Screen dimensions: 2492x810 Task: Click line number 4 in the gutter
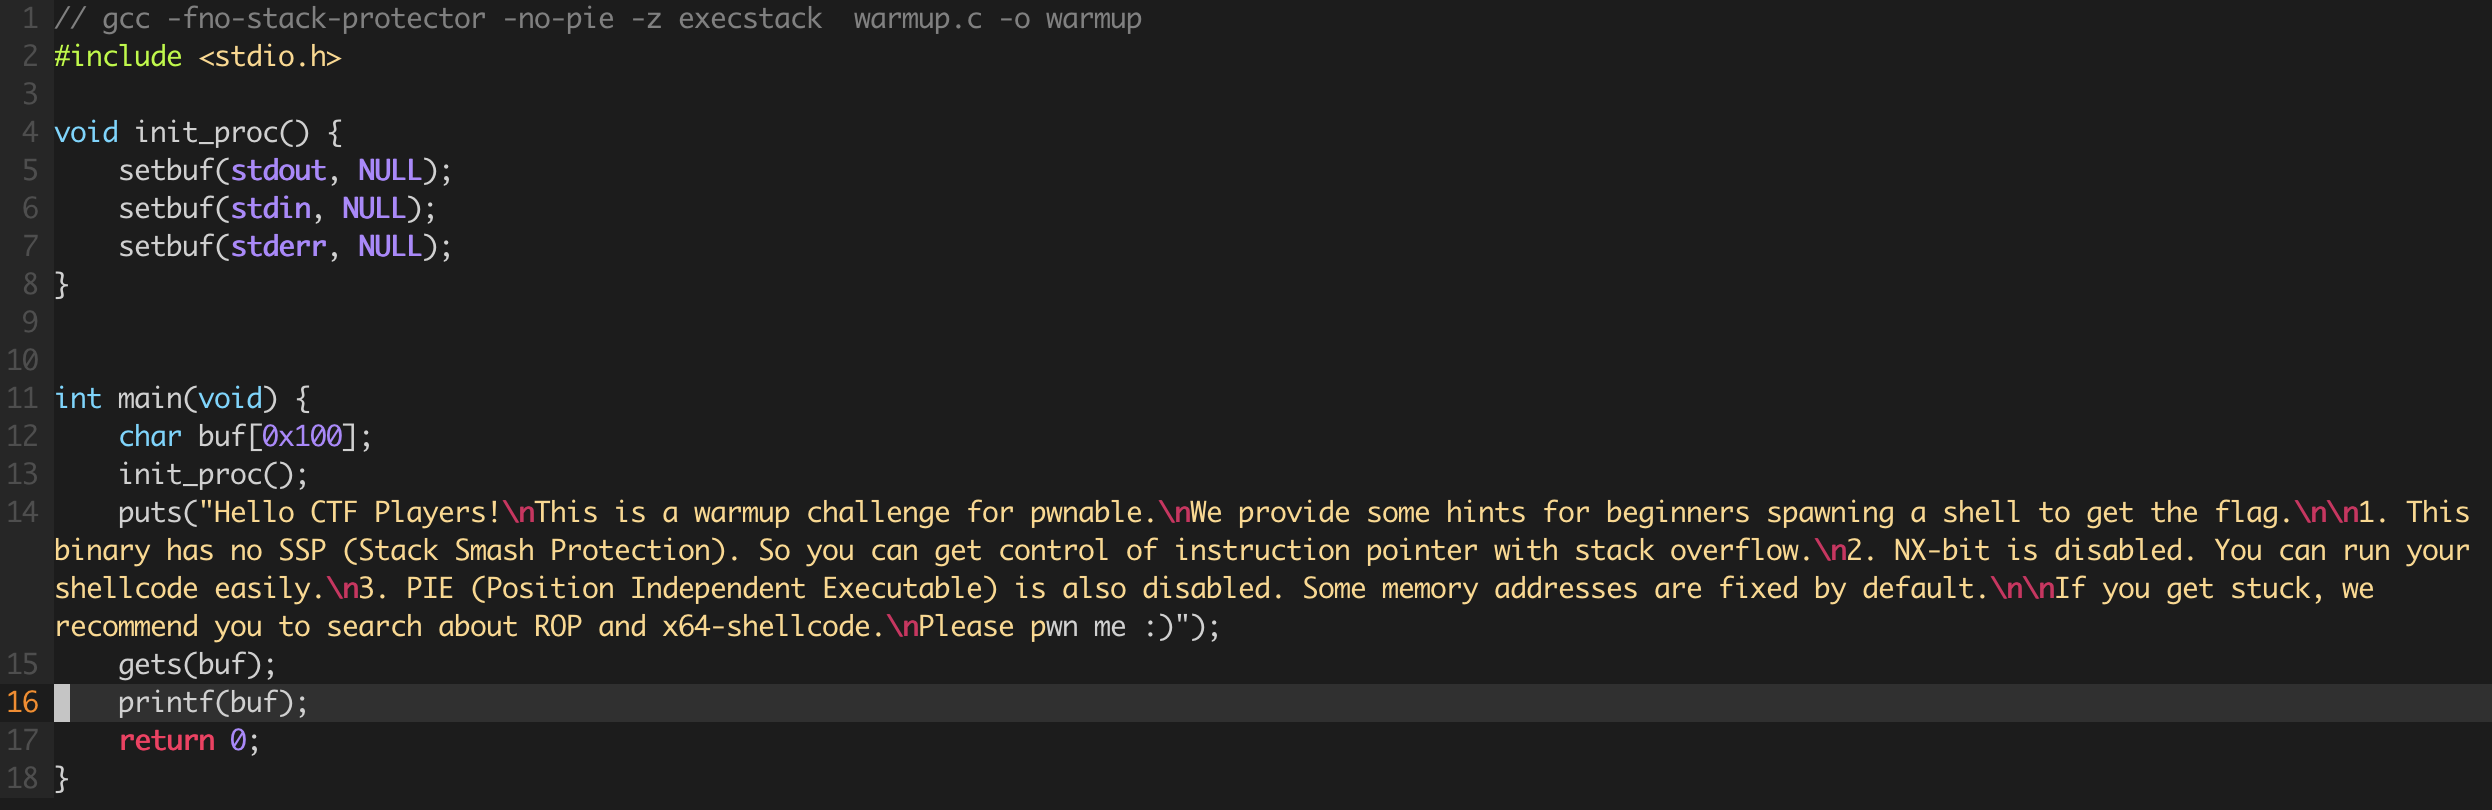click(30, 133)
